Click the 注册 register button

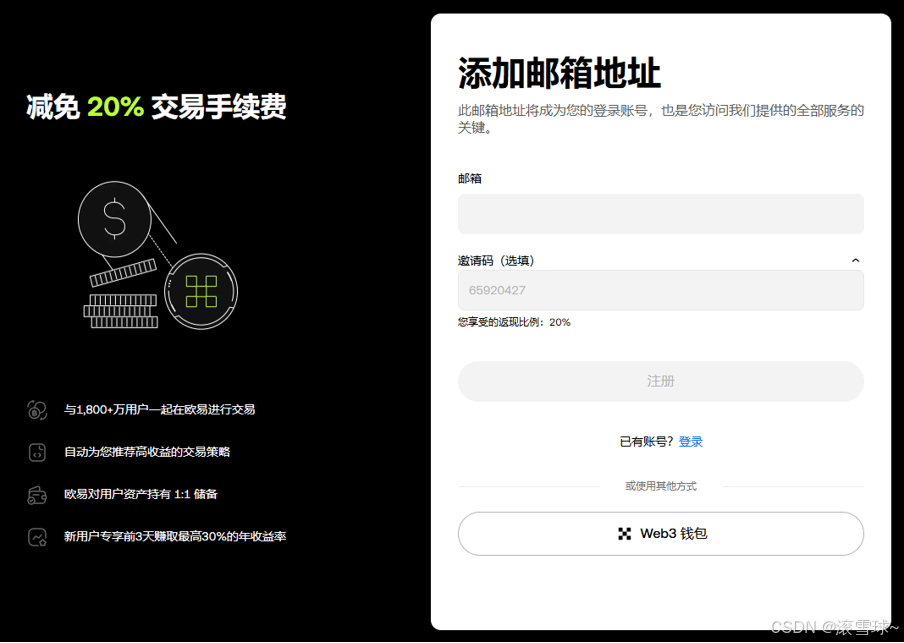(x=661, y=381)
